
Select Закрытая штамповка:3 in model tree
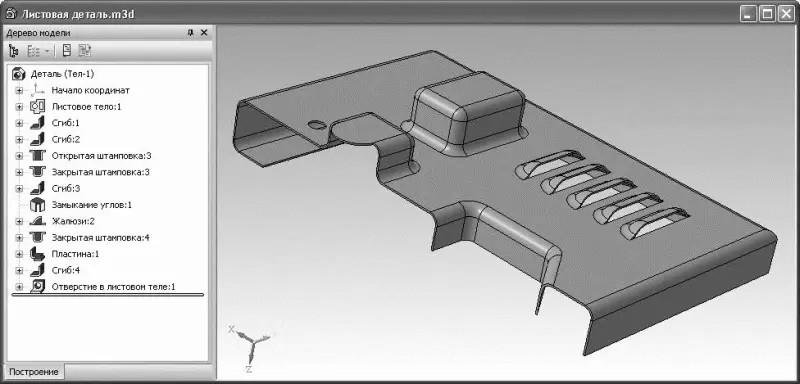tap(101, 172)
